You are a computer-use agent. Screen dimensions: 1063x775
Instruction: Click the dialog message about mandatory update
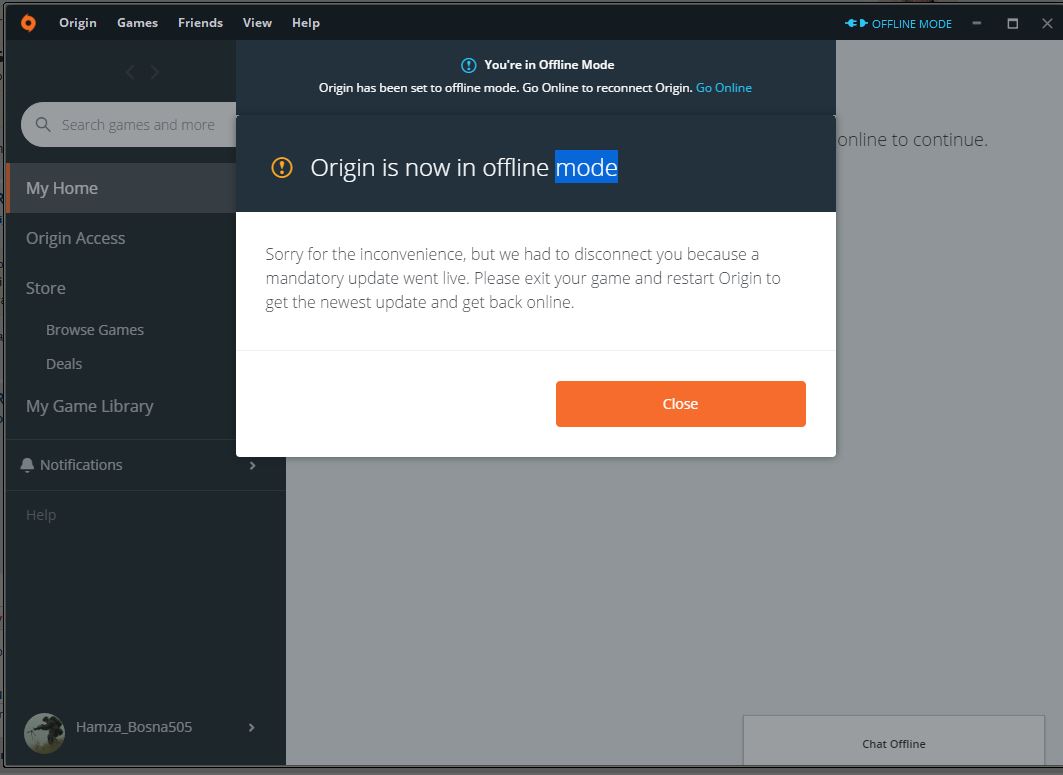pos(523,278)
